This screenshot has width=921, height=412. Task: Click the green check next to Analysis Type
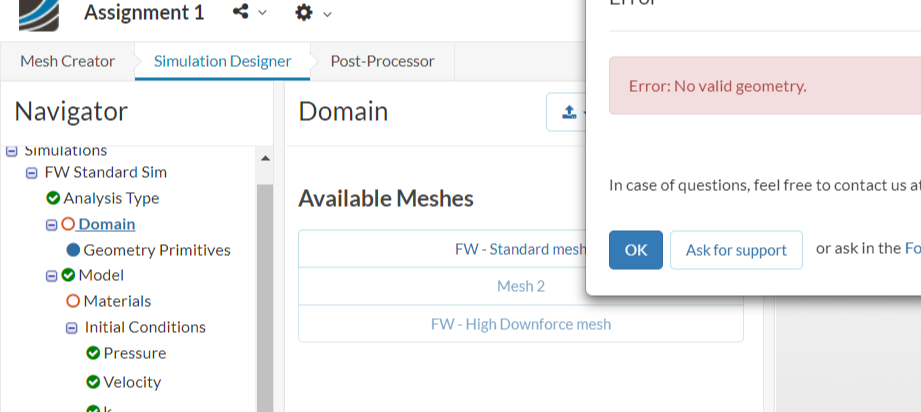click(53, 198)
